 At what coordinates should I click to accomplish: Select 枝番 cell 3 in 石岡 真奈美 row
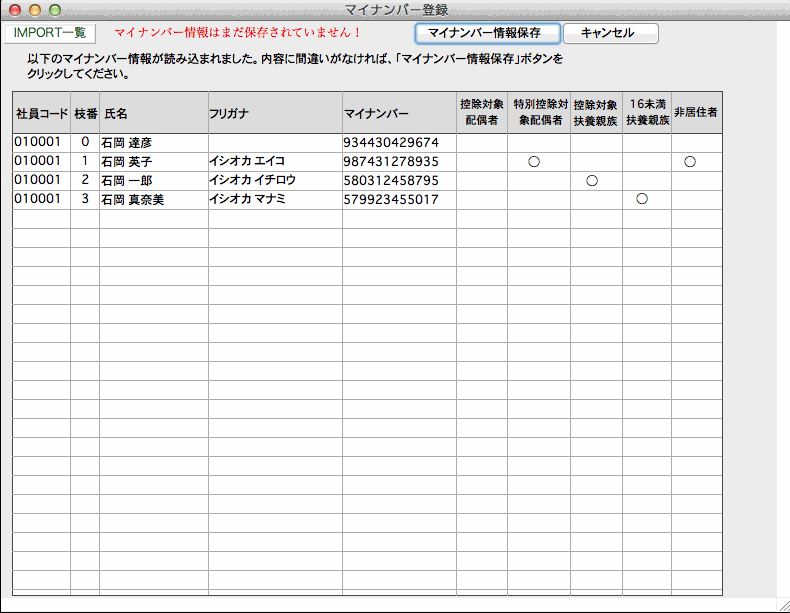pyautogui.click(x=85, y=199)
